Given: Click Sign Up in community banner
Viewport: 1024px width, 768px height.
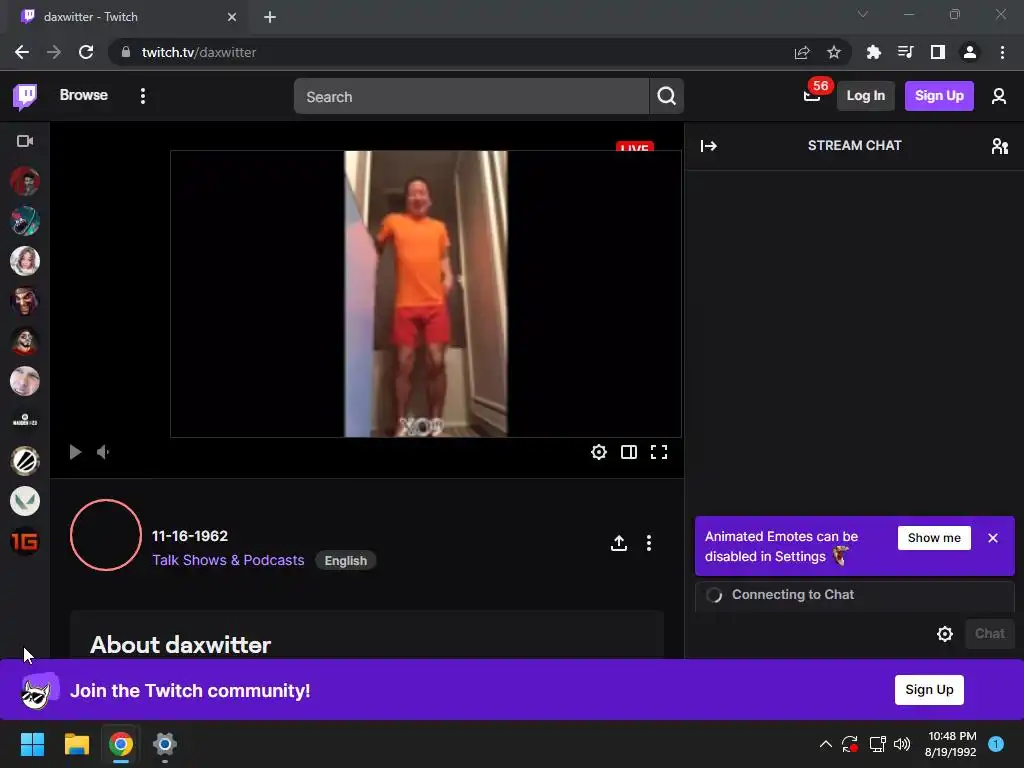Looking at the screenshot, I should pyautogui.click(x=929, y=690).
